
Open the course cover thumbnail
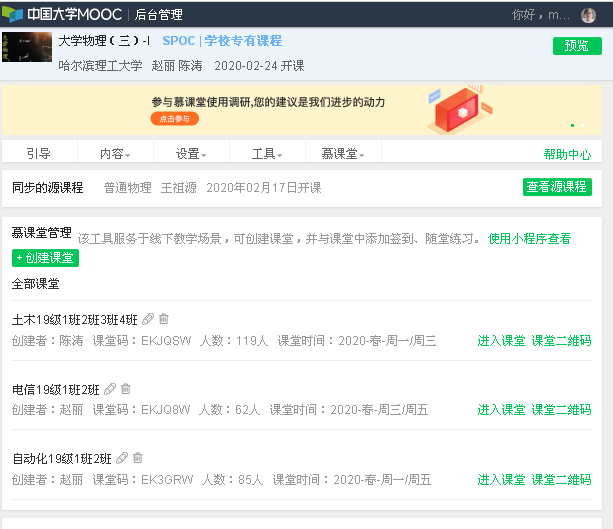(x=26, y=51)
